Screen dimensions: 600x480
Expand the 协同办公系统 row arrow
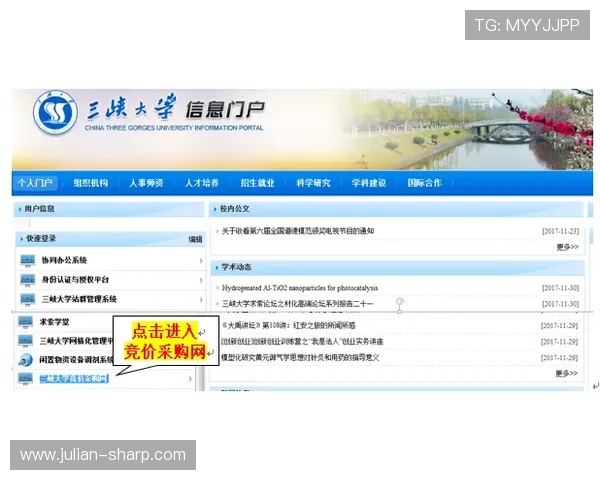coord(201,261)
